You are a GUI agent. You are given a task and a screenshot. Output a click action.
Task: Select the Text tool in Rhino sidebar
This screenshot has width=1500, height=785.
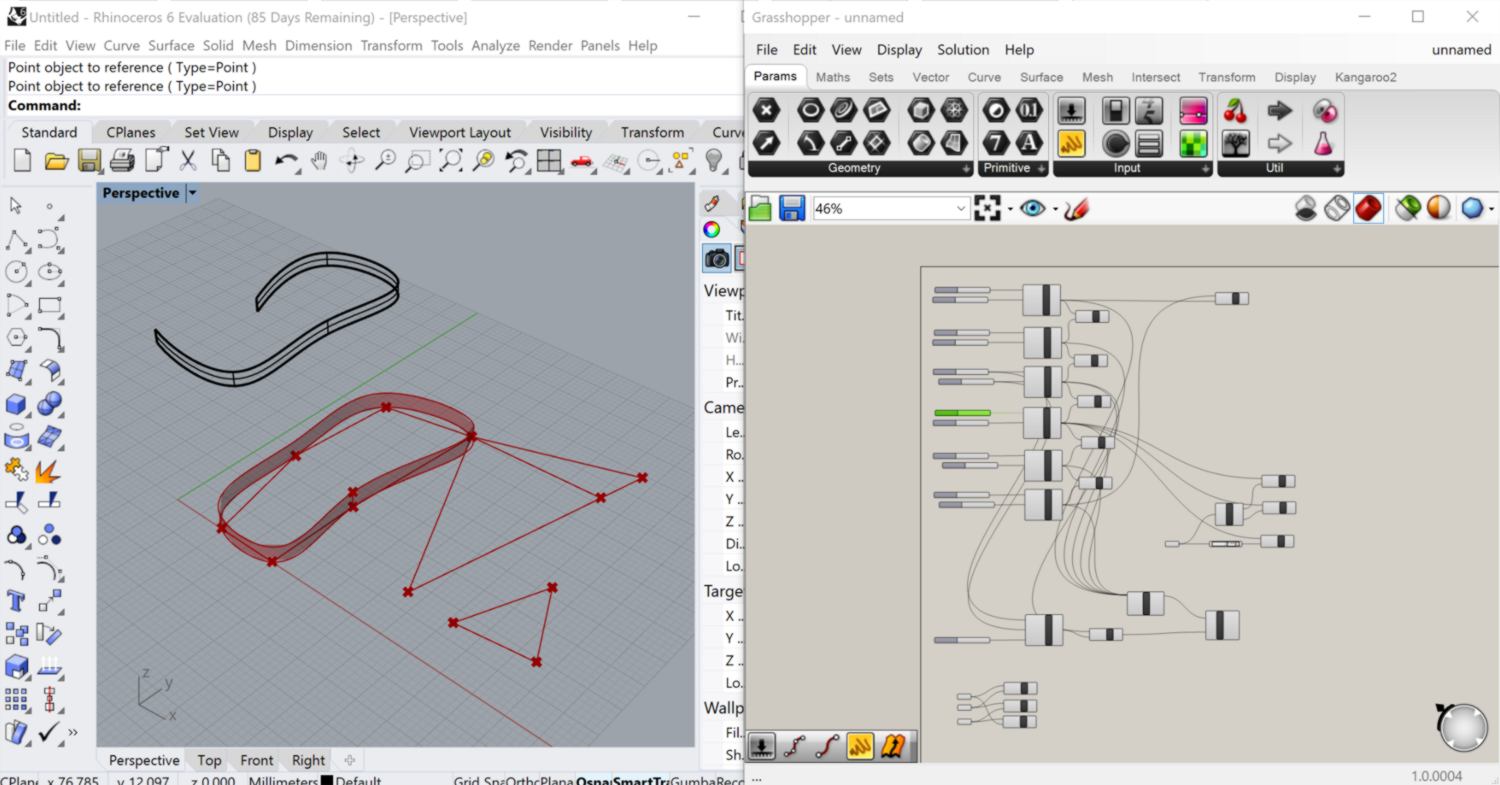click(x=17, y=600)
